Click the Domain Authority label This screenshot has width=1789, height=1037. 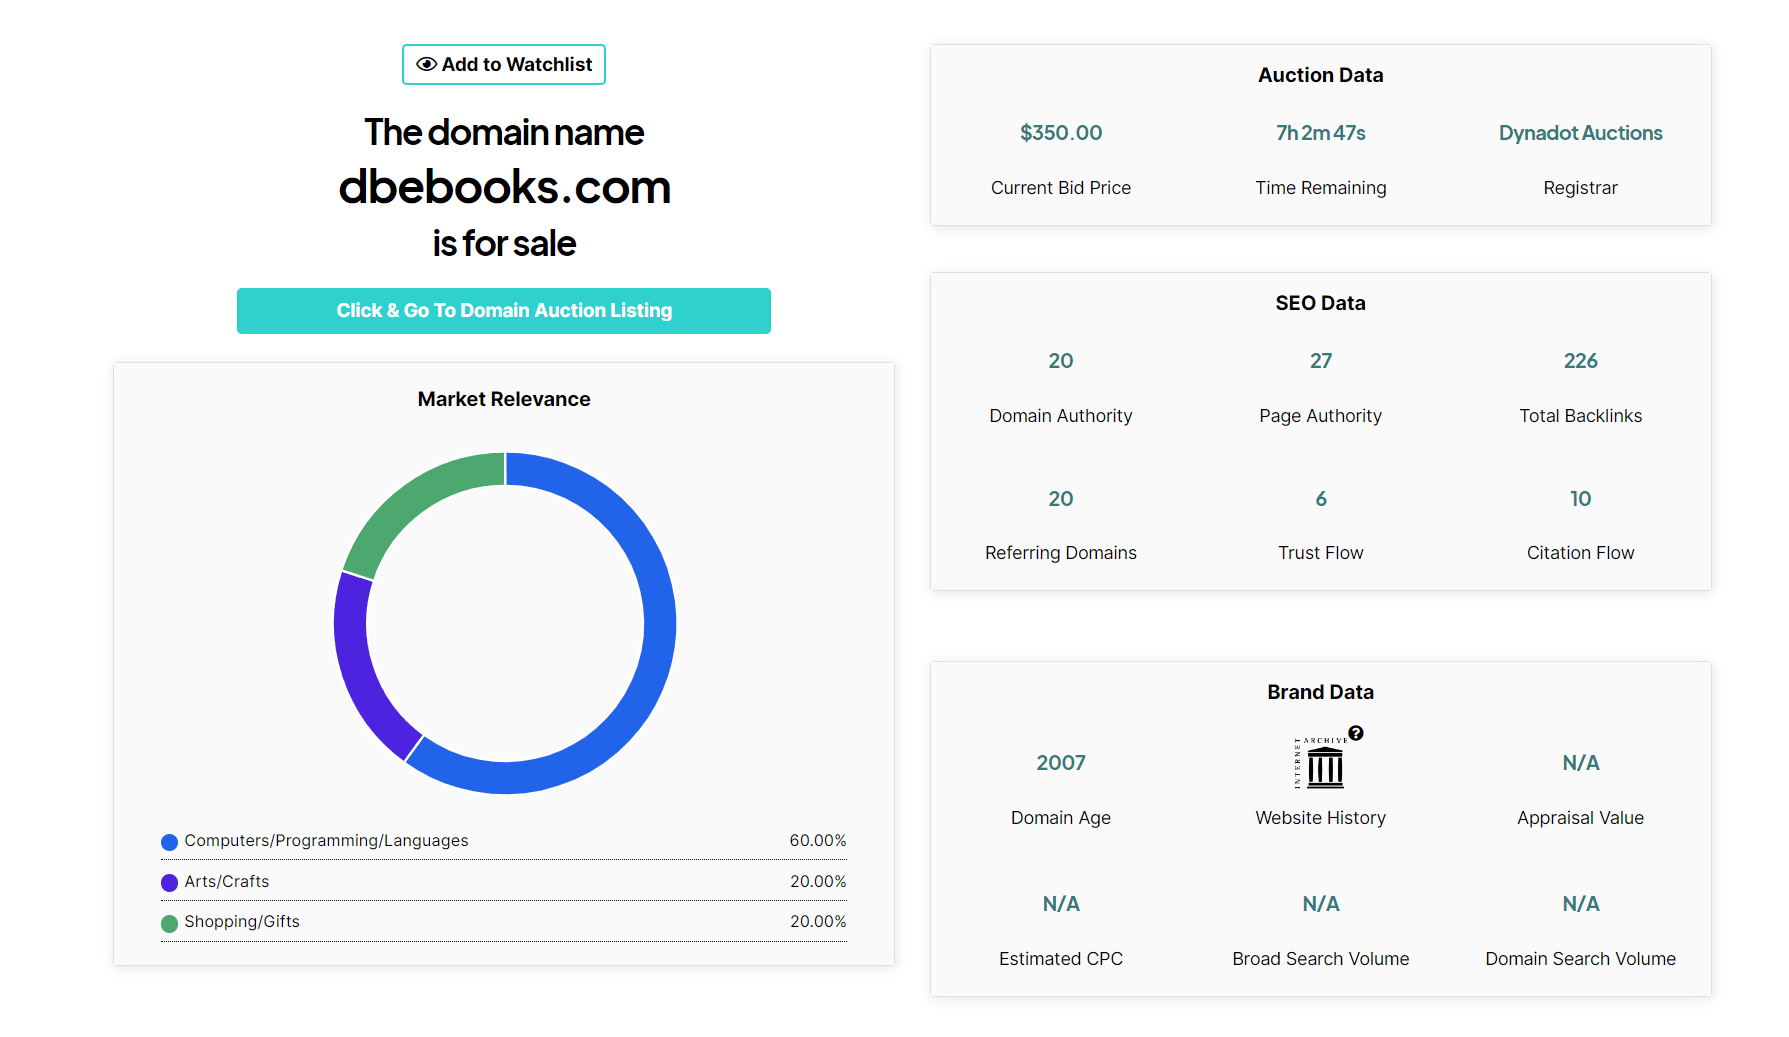click(x=1060, y=416)
